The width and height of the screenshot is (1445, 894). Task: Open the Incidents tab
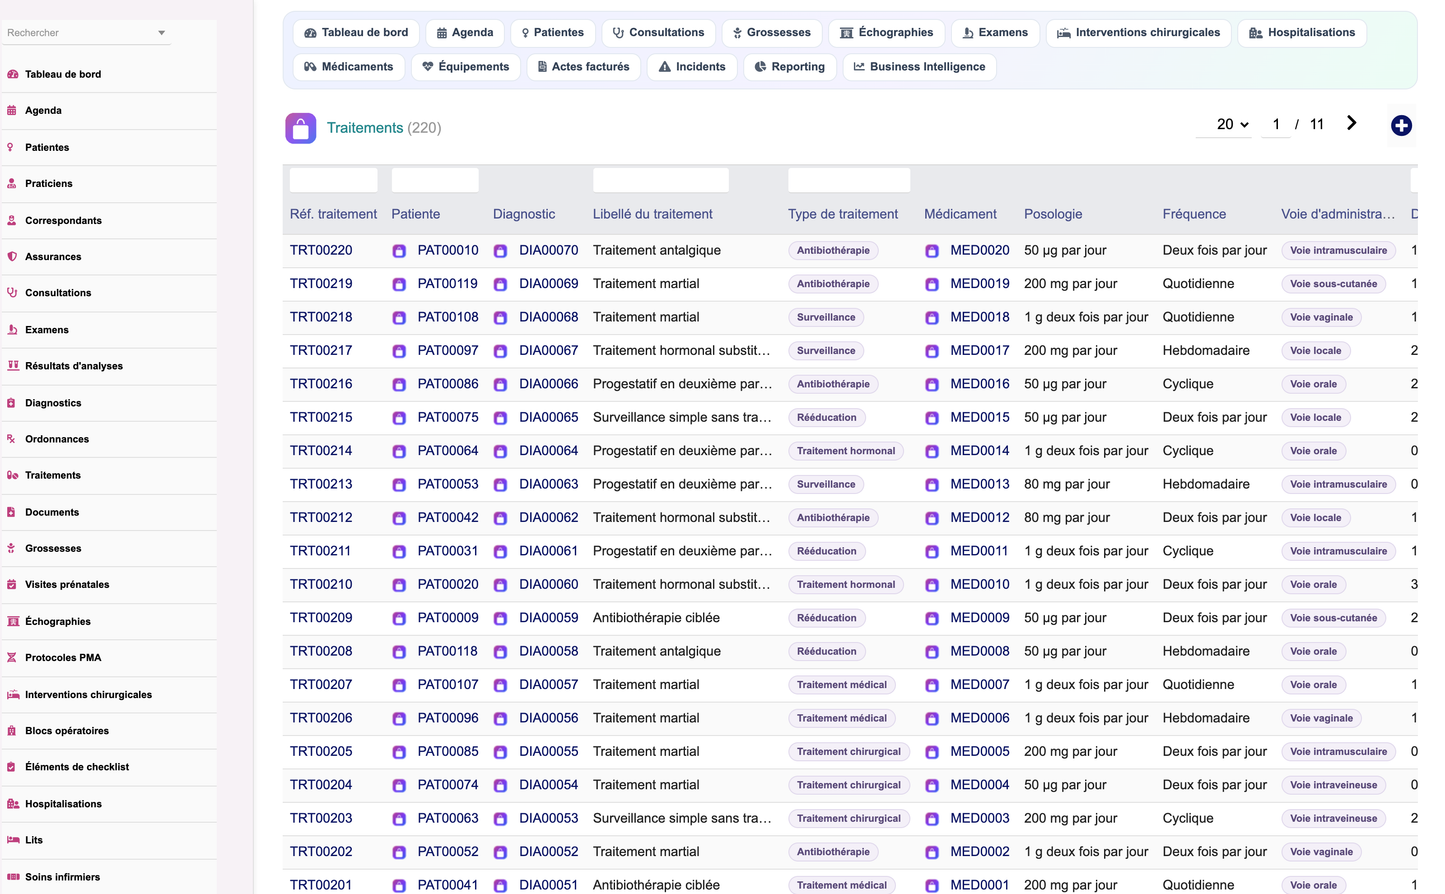[692, 67]
